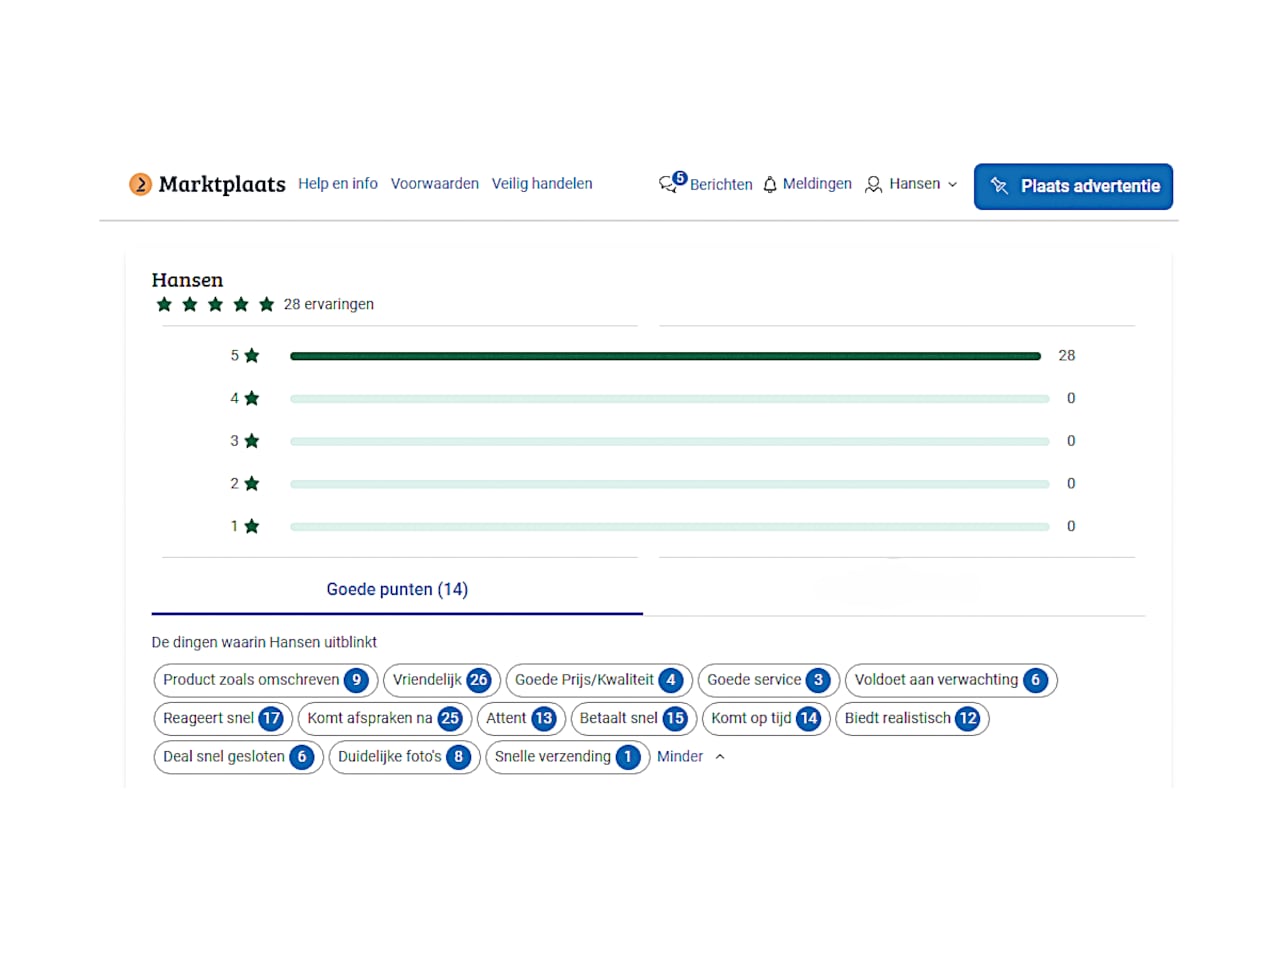Click the Hansen profile heading
The image size is (1280, 960).
click(187, 281)
